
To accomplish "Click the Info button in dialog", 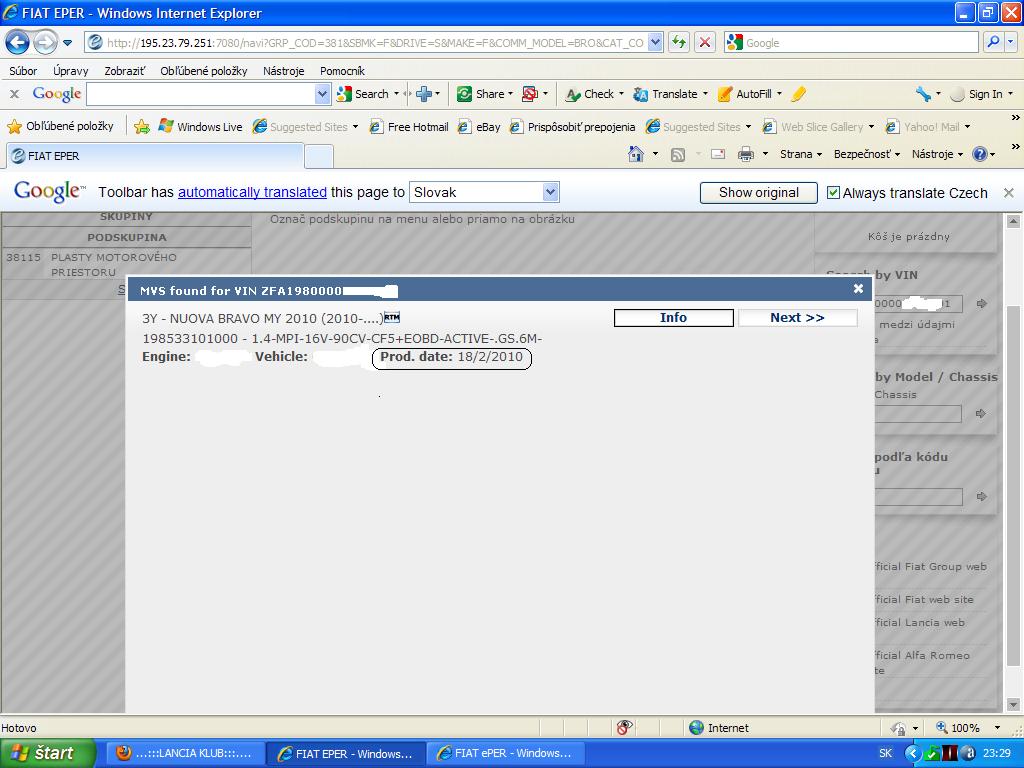I will 673,318.
